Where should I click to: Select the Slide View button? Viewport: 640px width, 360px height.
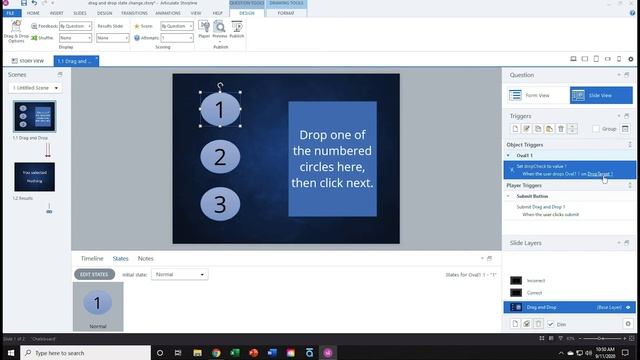coord(601,95)
